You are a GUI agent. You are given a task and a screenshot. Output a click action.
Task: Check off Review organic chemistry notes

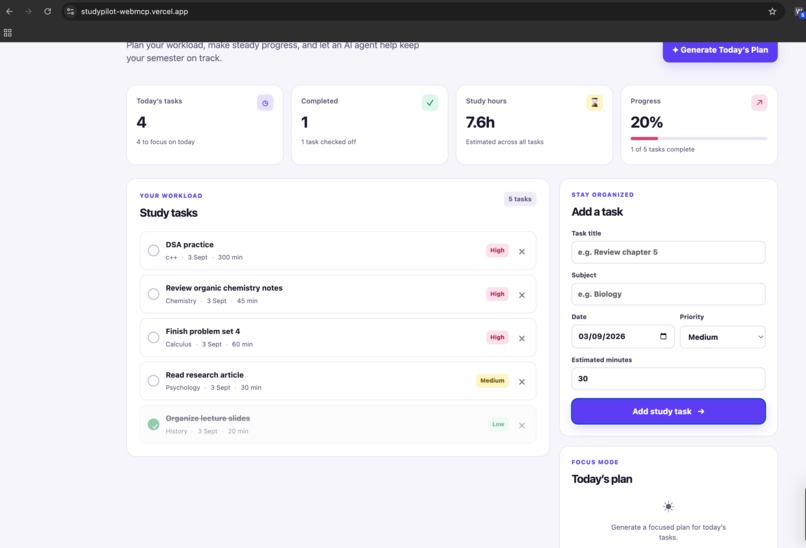point(153,294)
